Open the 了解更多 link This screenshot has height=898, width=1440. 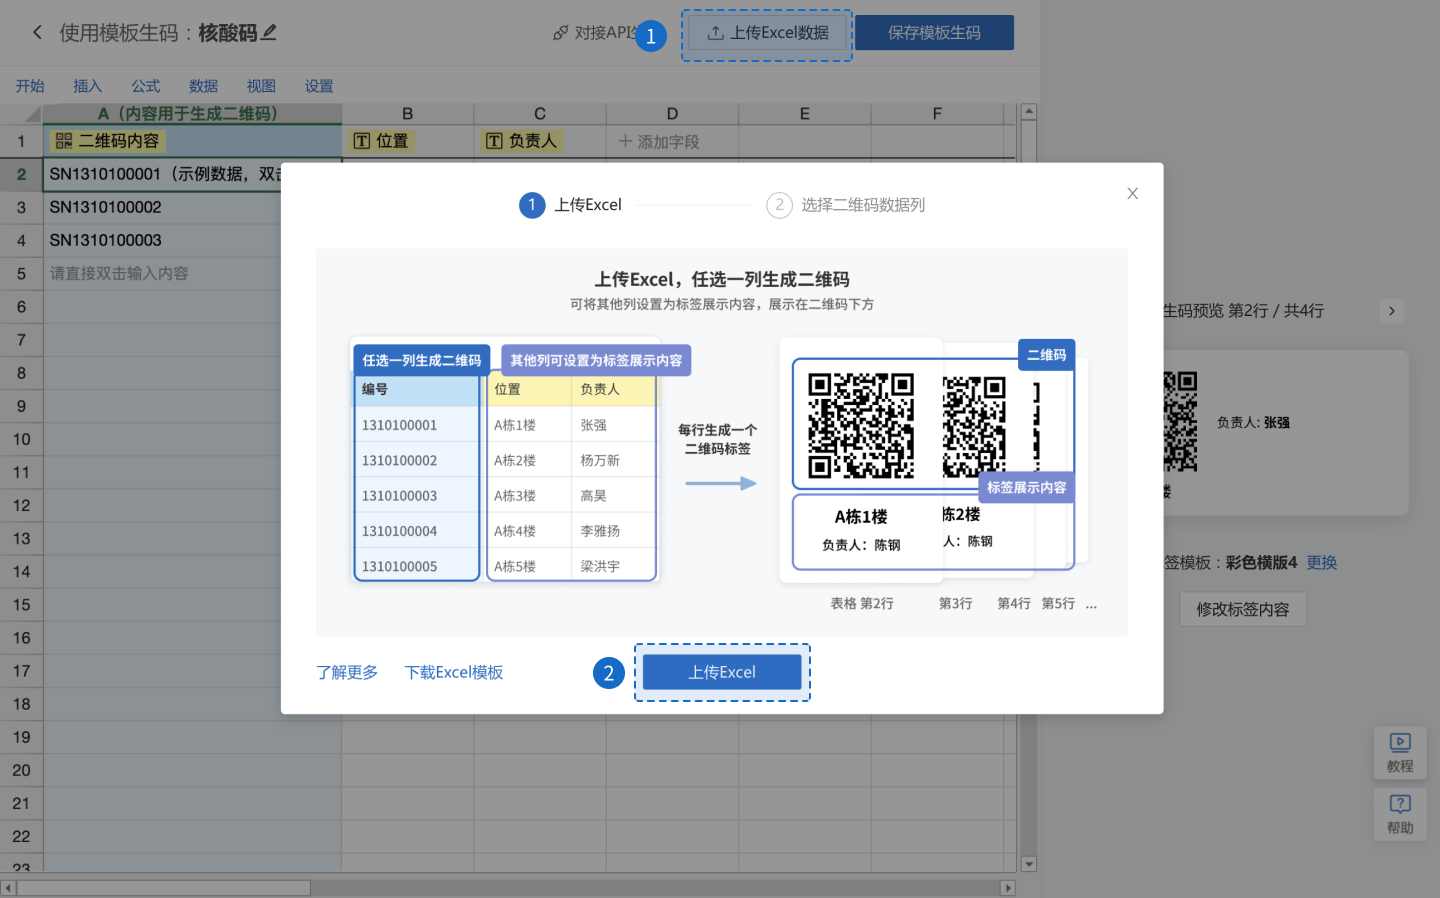[347, 672]
